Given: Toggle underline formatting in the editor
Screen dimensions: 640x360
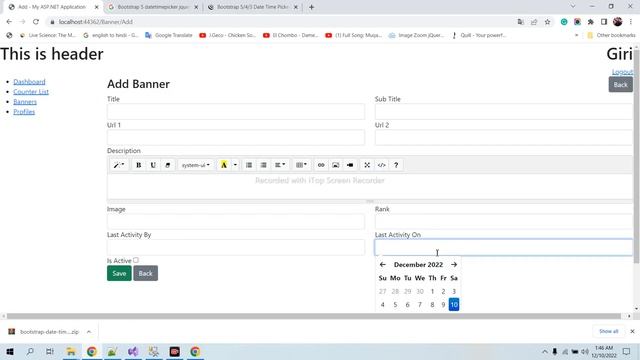Looking at the screenshot, I should tap(153, 165).
